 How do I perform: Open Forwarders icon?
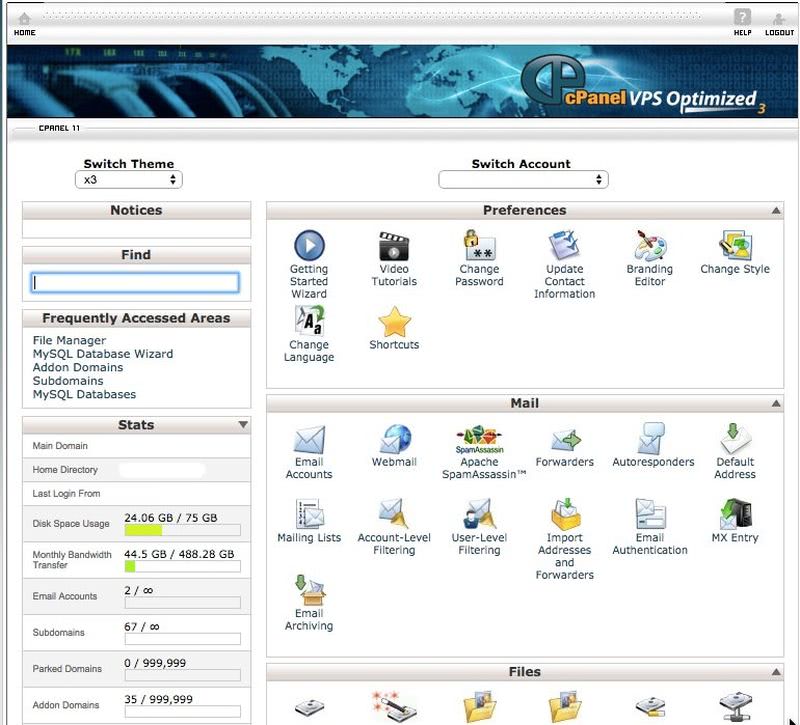click(x=565, y=440)
